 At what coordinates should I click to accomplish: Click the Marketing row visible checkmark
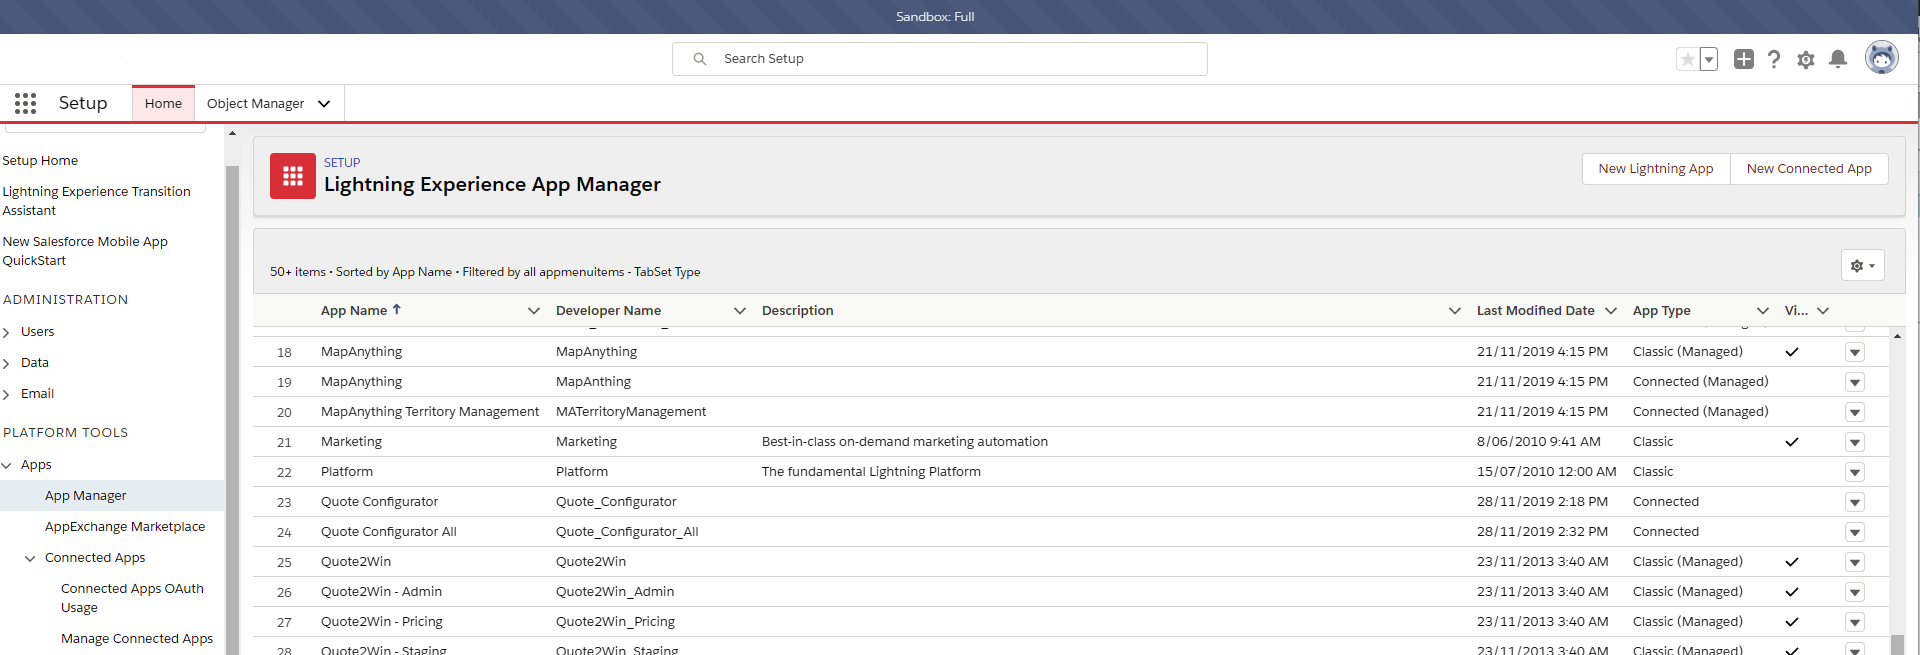1791,442
